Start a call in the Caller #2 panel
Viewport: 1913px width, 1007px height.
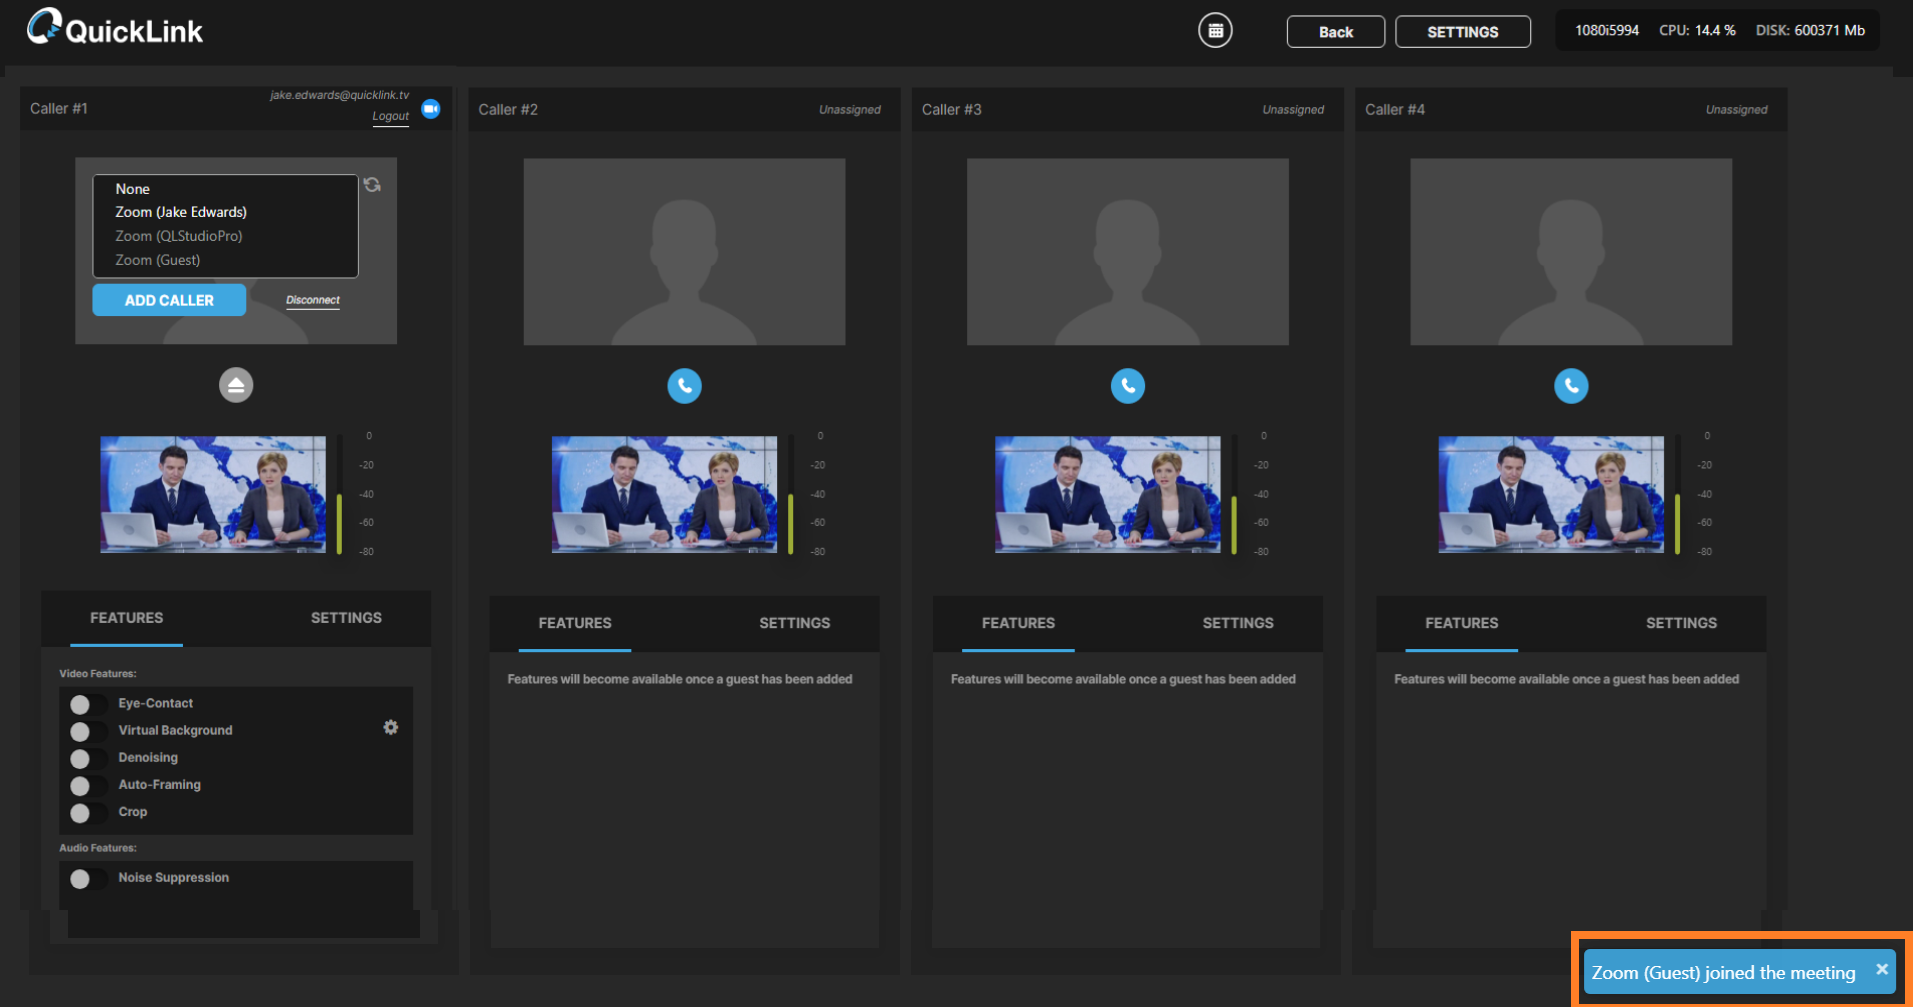tap(684, 385)
